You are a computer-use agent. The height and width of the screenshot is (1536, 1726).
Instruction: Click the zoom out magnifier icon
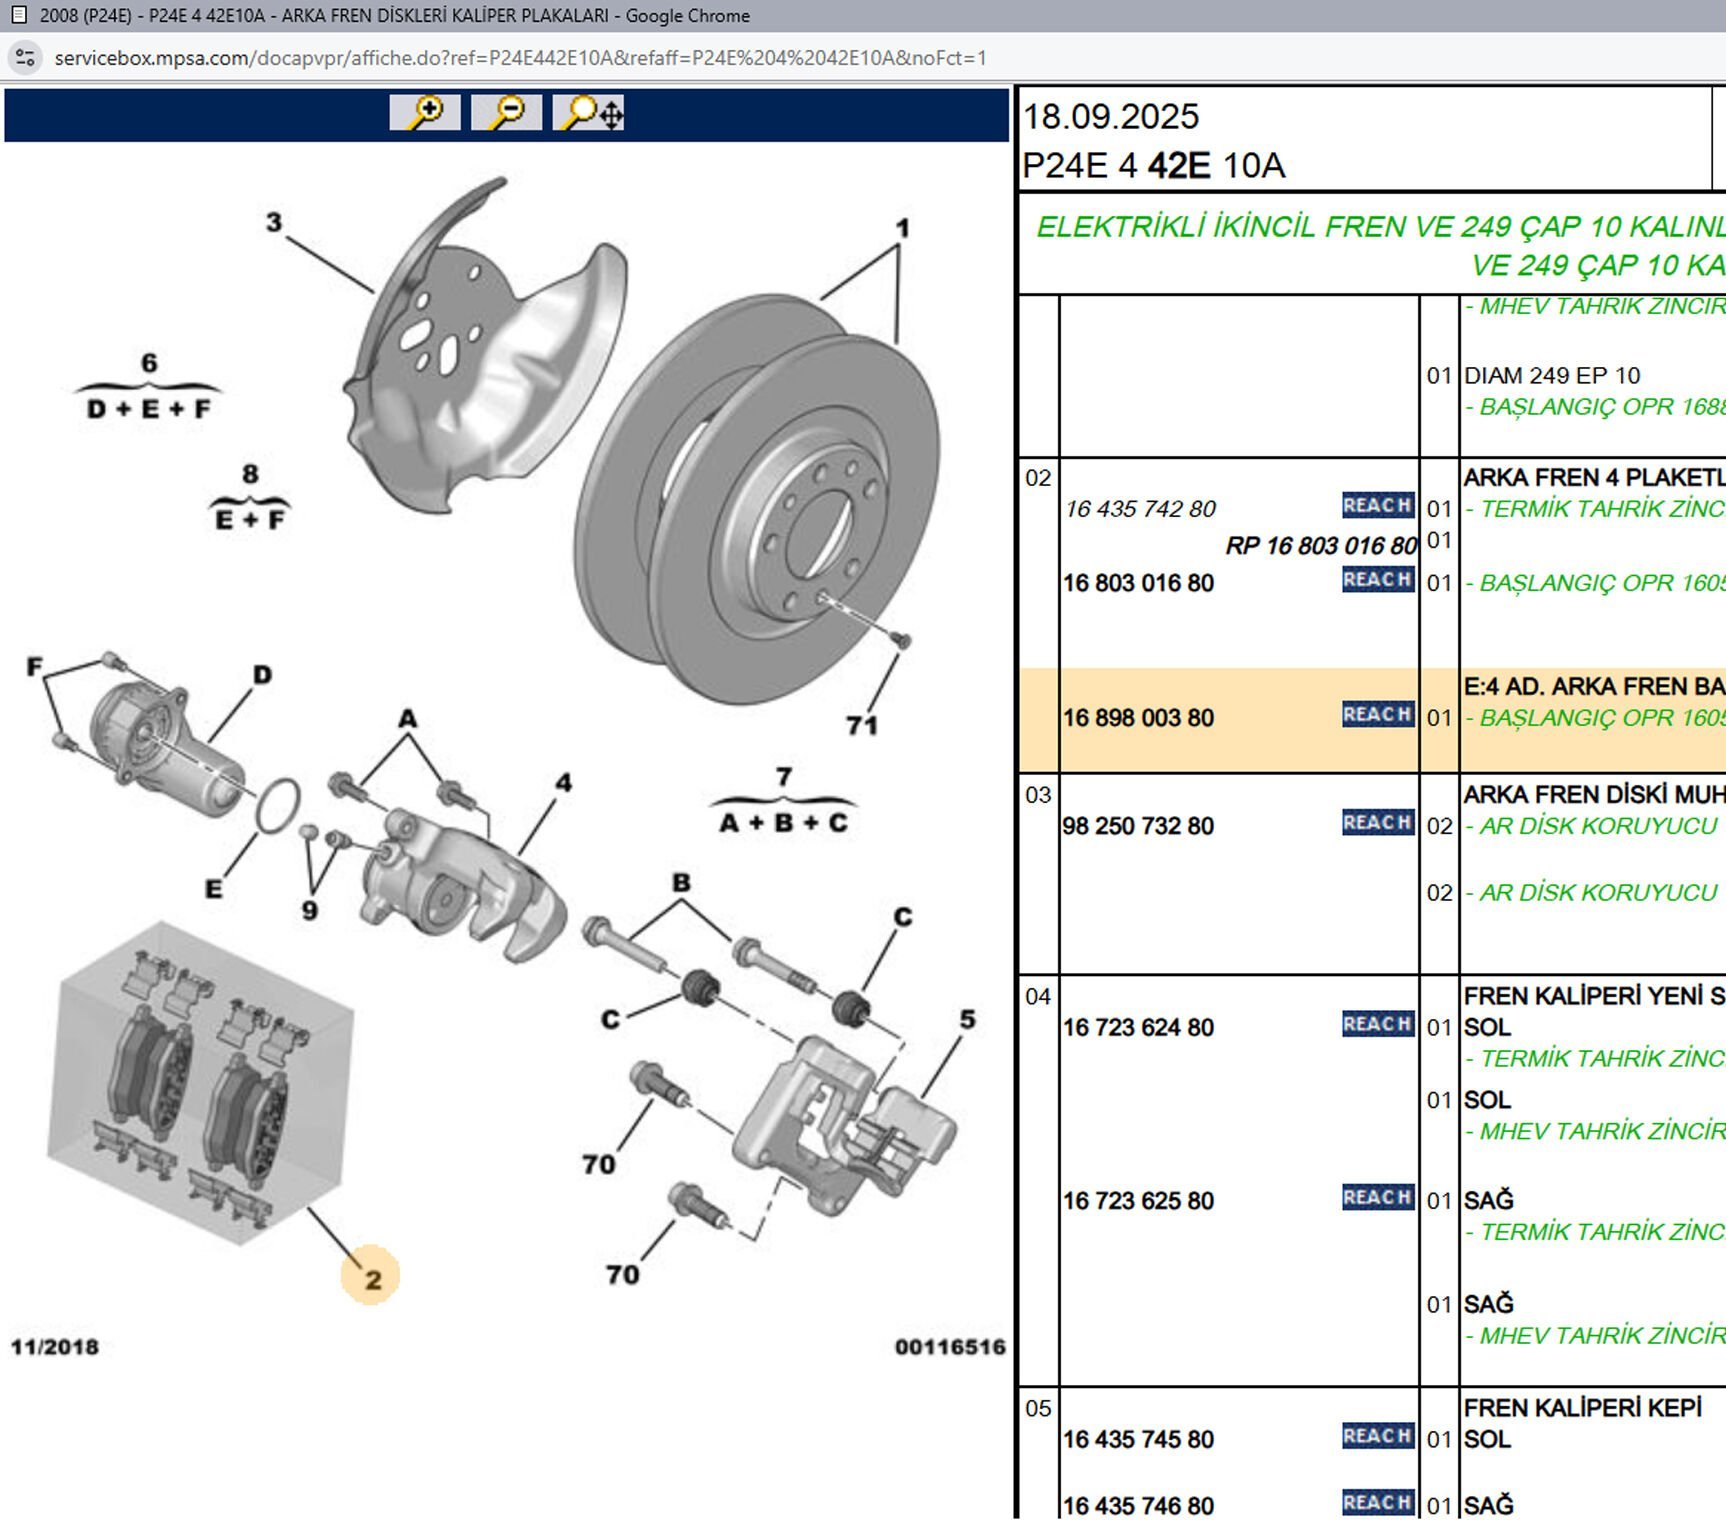[x=507, y=112]
